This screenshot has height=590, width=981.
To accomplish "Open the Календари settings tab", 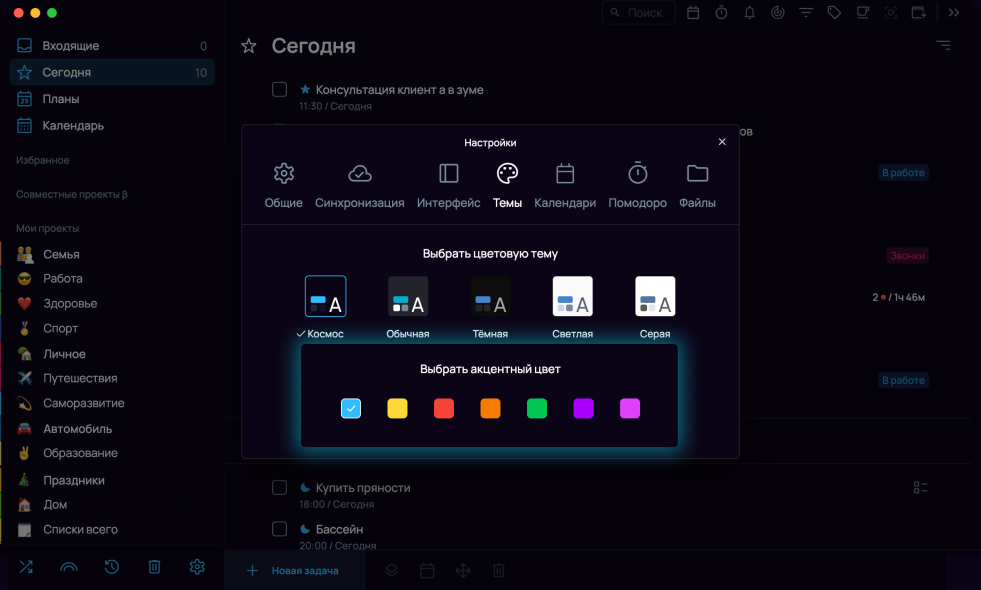I will point(565,186).
